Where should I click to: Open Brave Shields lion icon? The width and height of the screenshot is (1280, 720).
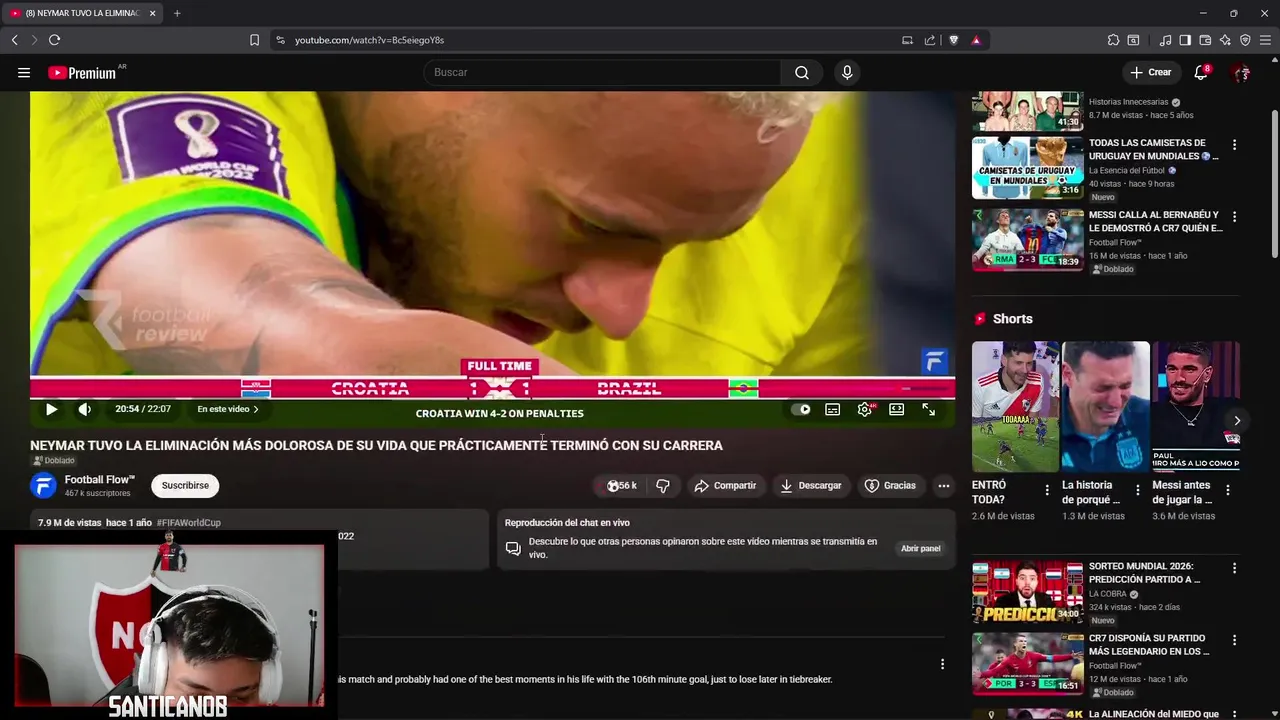pos(953,40)
